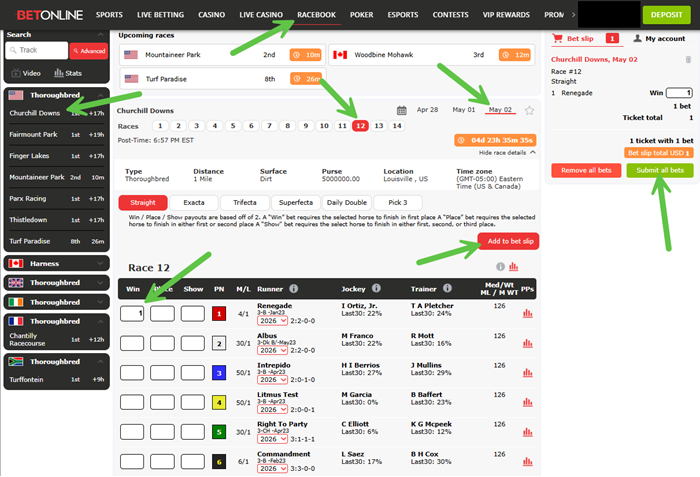Click Win box for Commandment

[132, 461]
